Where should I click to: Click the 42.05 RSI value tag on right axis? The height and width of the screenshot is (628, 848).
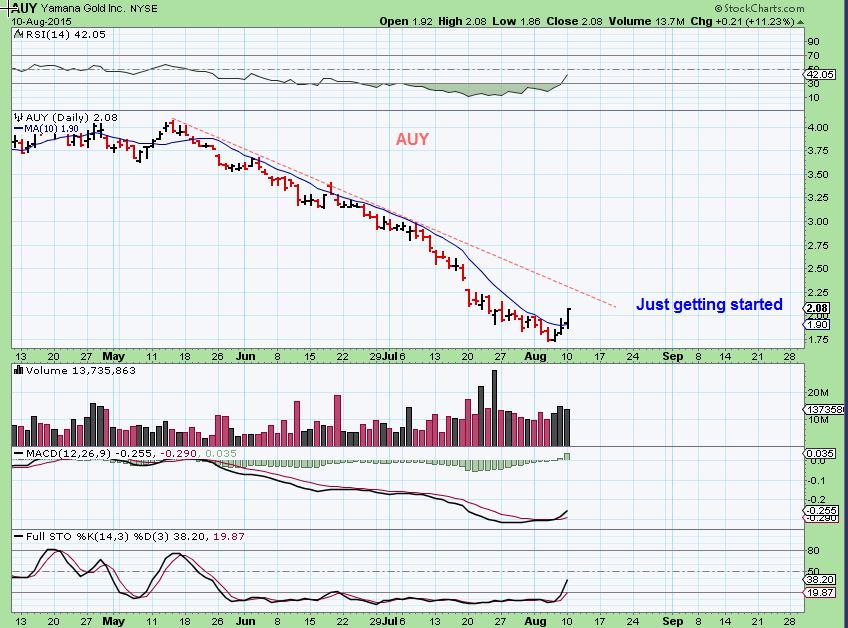pyautogui.click(x=821, y=75)
